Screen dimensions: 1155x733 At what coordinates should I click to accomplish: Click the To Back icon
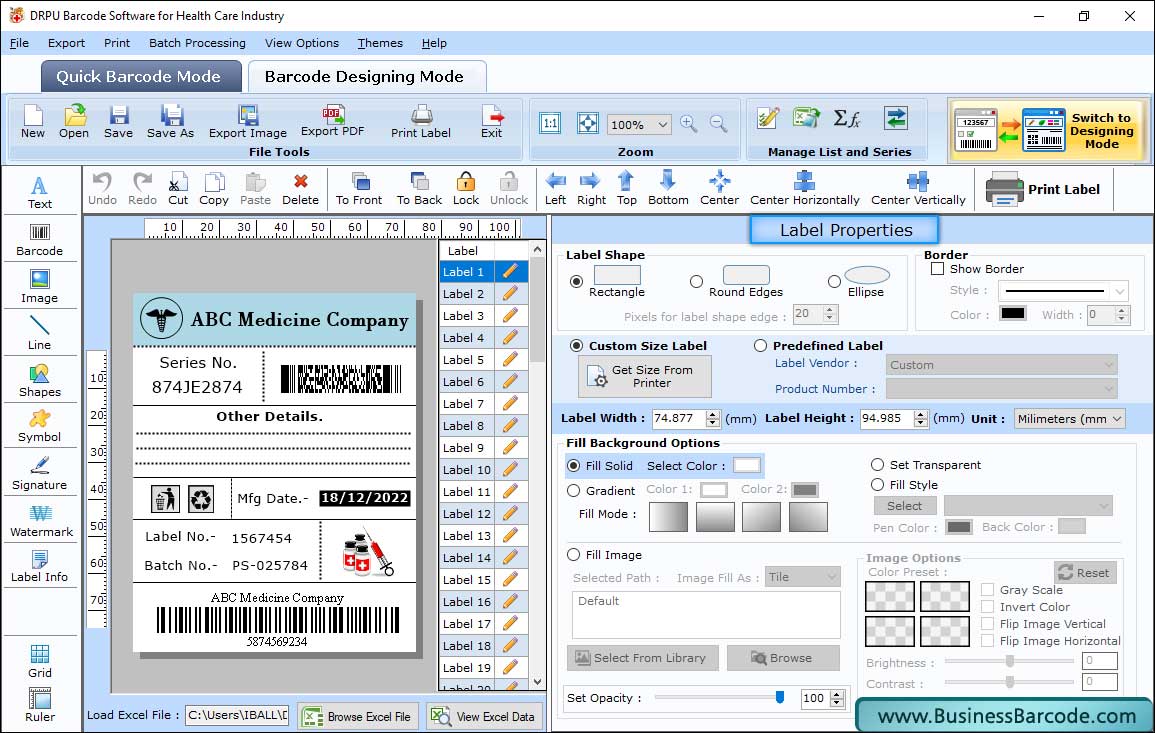pyautogui.click(x=419, y=189)
